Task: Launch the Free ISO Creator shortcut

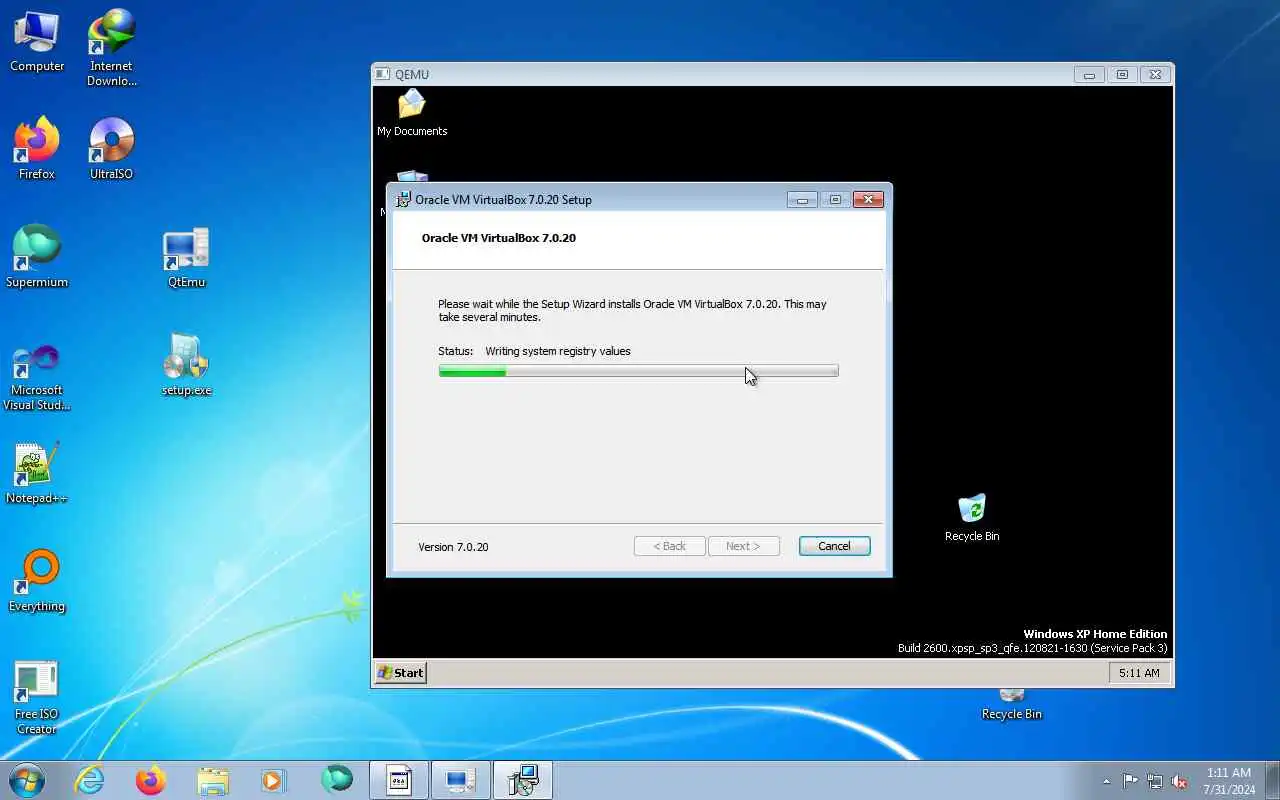Action: 37,697
